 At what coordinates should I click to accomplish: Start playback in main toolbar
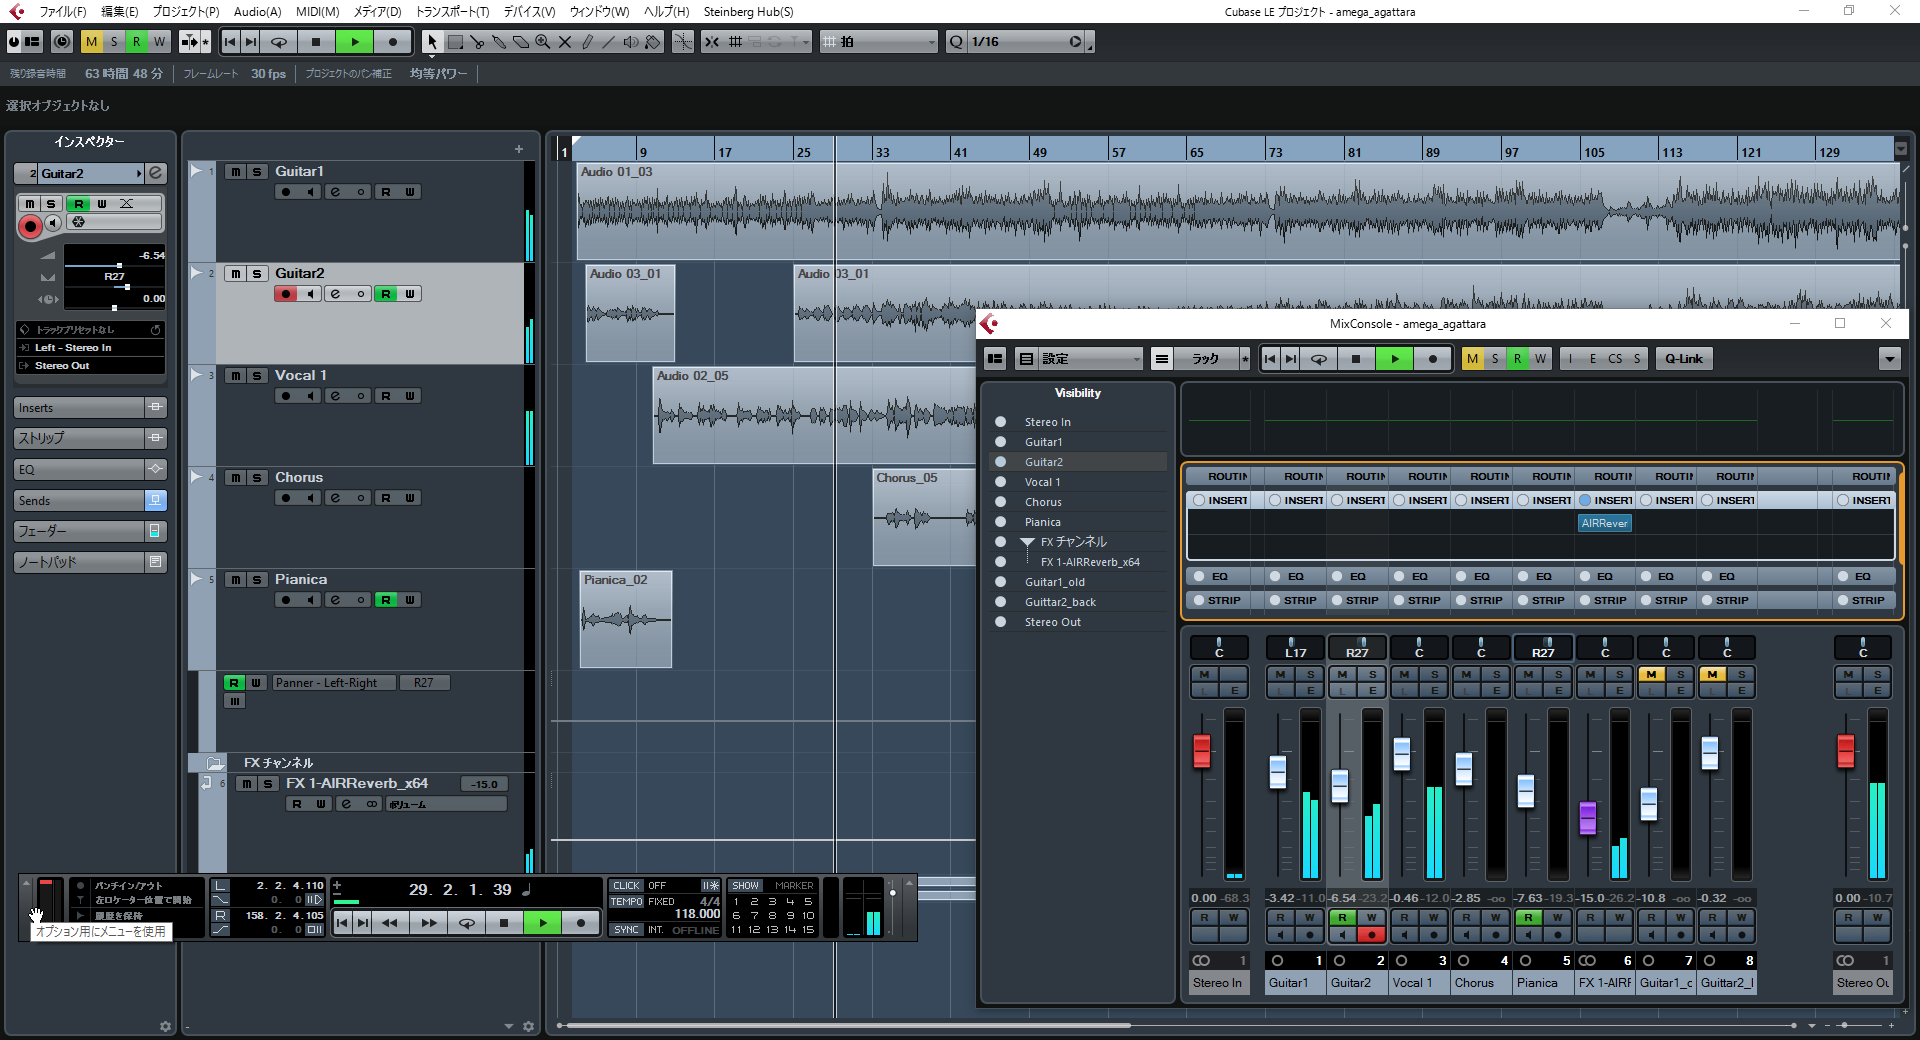tap(354, 42)
